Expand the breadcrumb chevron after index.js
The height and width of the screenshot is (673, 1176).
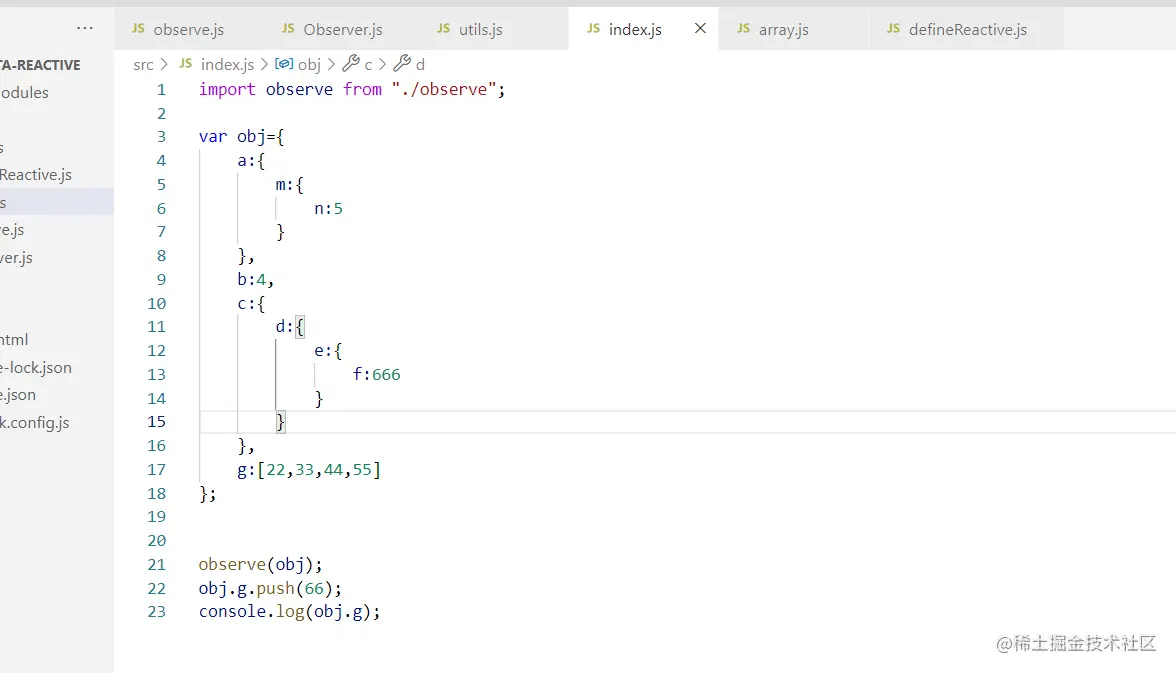coord(264,65)
